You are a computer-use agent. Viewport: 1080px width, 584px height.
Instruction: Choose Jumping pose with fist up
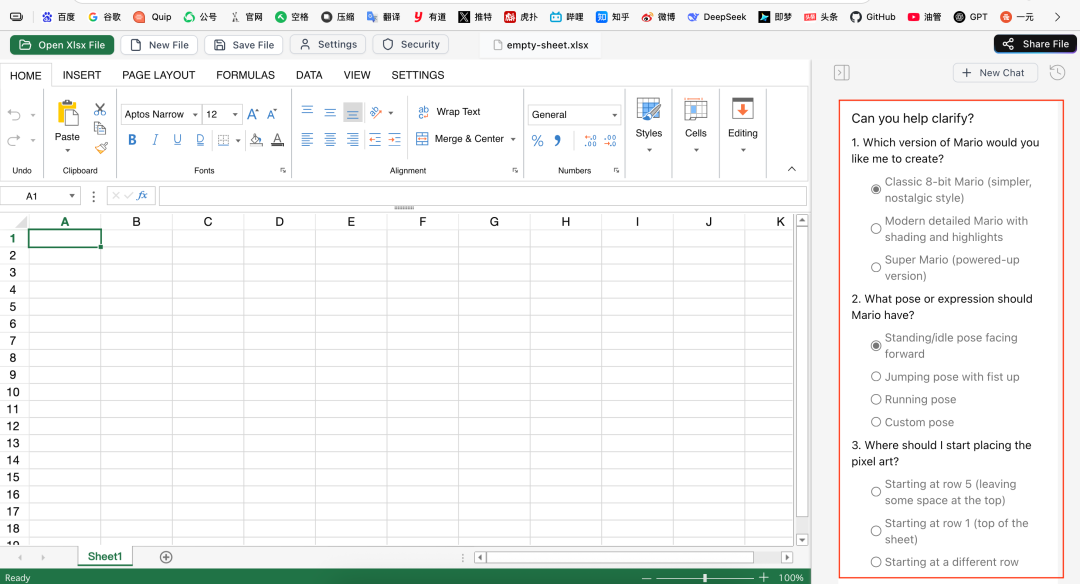(876, 377)
